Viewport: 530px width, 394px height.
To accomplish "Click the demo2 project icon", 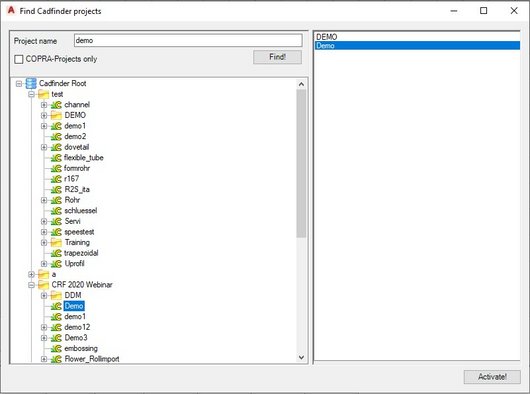I will 56,137.
